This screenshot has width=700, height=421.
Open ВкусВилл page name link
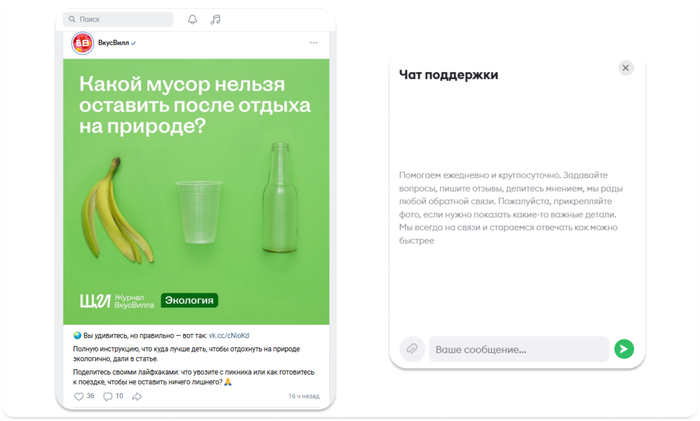tap(113, 43)
